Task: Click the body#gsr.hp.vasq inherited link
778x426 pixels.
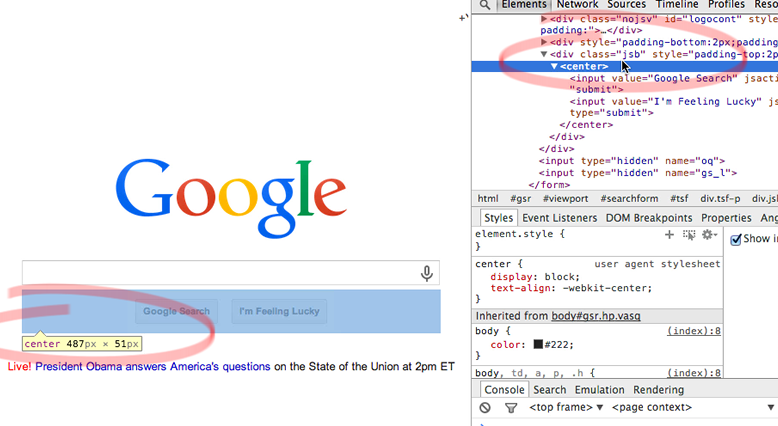Action: pos(596,316)
